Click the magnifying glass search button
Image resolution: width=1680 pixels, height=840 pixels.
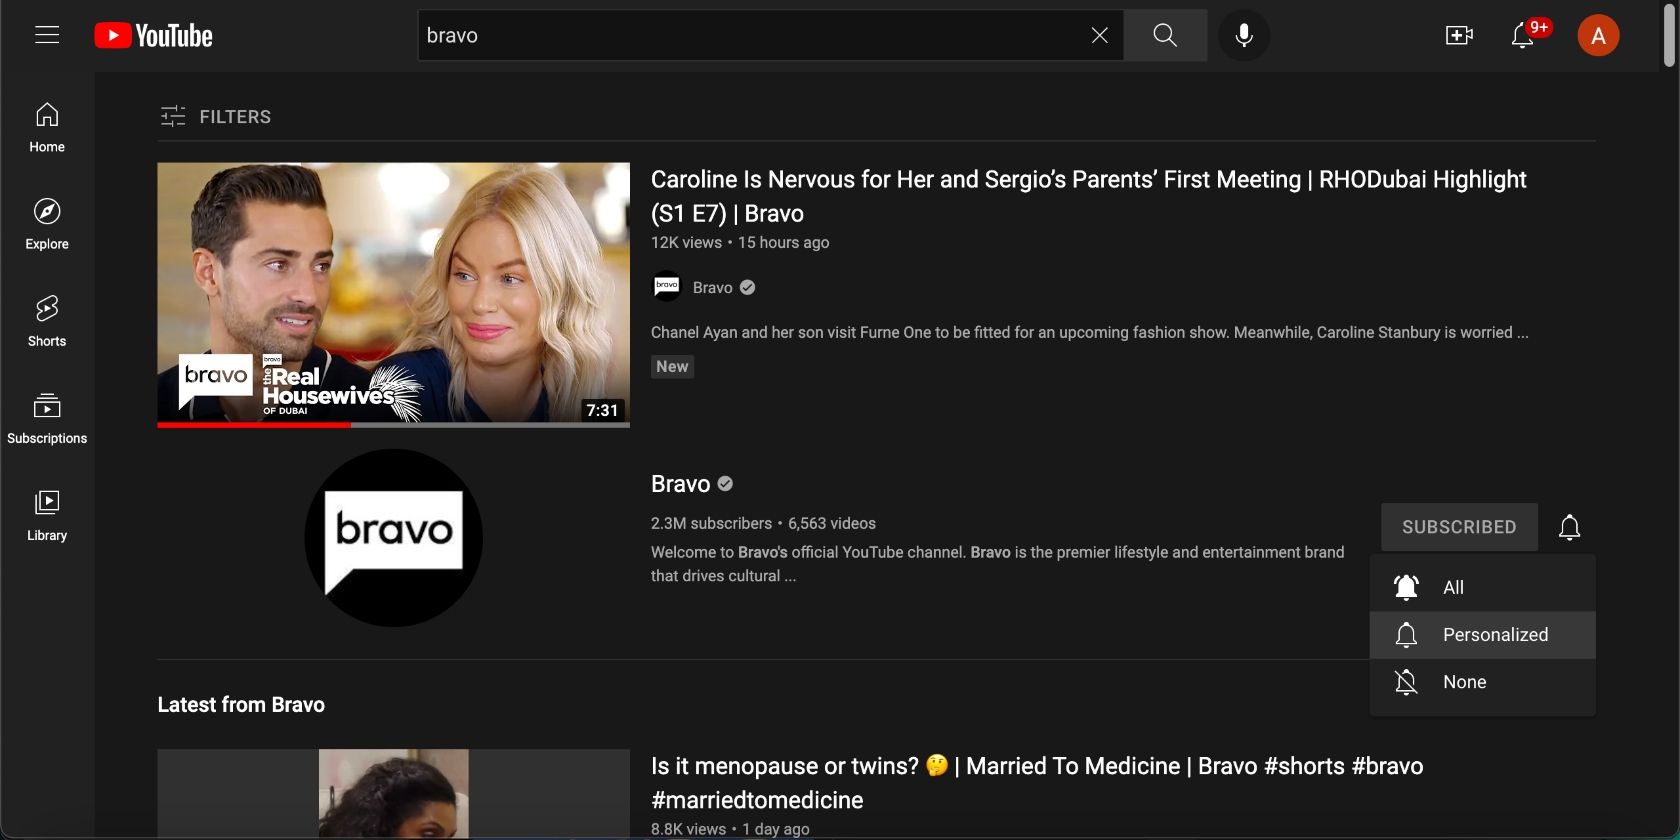tap(1165, 35)
